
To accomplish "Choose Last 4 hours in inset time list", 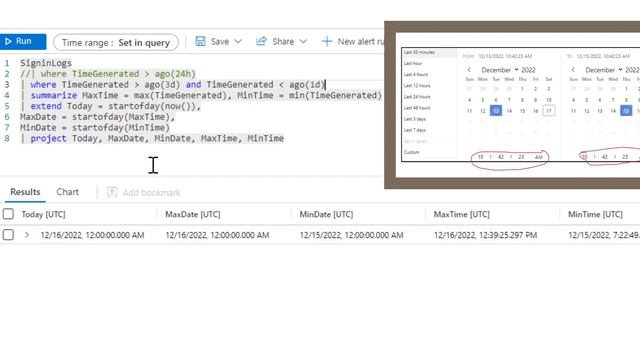I will [416, 75].
